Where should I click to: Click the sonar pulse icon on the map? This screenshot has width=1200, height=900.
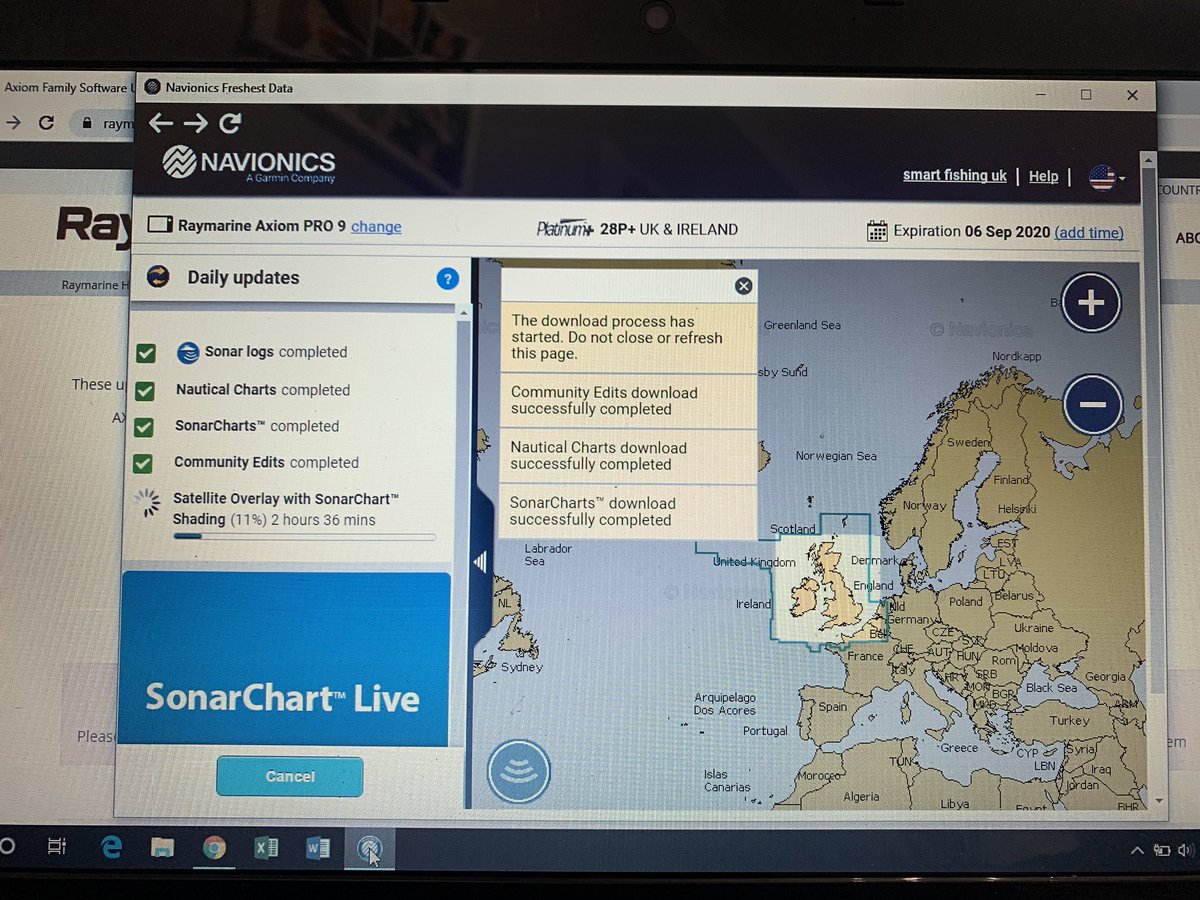tap(518, 770)
